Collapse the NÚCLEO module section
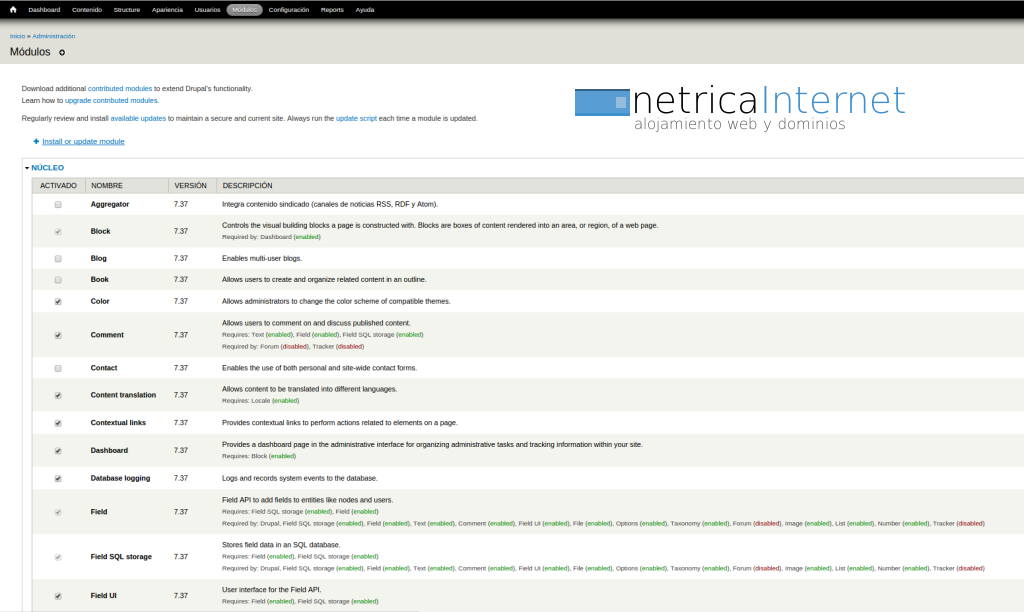This screenshot has width=1024, height=612. click(x=47, y=168)
